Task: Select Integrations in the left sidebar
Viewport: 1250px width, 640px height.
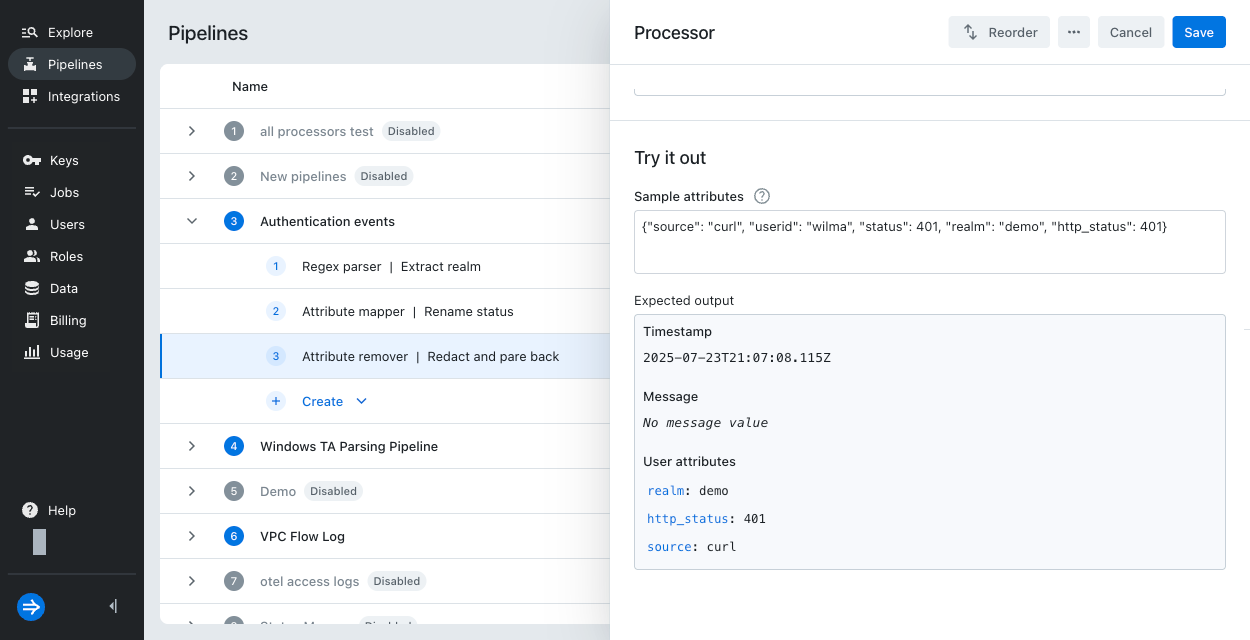Action: [x=83, y=96]
